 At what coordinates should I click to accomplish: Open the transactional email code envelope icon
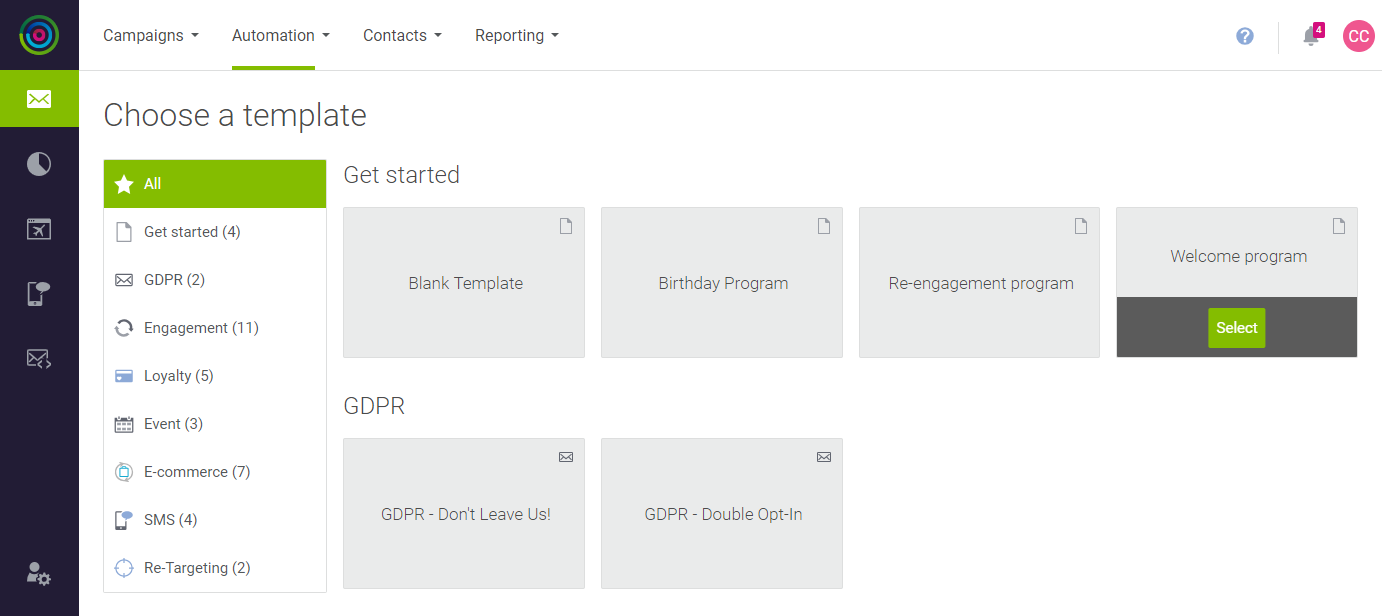tap(39, 358)
